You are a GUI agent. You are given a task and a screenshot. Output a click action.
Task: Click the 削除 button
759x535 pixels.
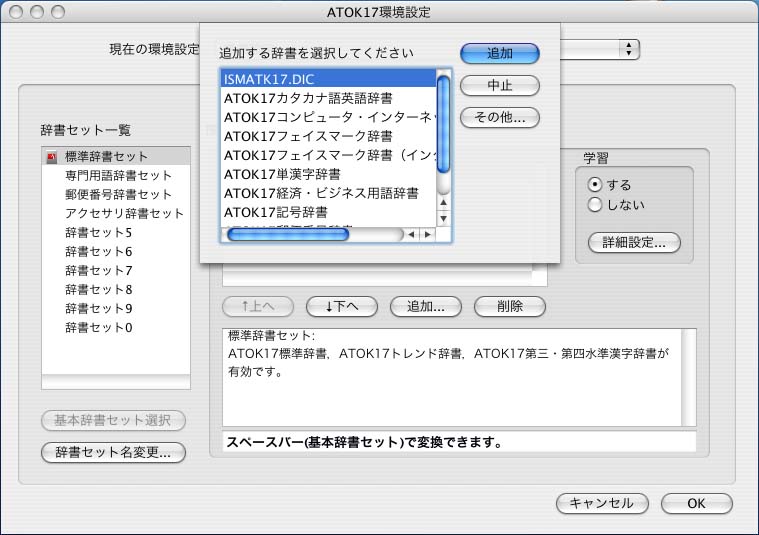pos(510,306)
